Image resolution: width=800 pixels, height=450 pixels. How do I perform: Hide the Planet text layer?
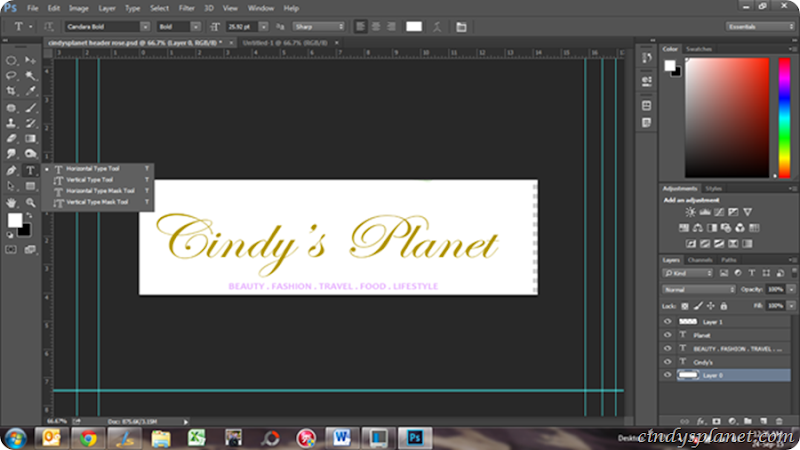pyautogui.click(x=668, y=335)
